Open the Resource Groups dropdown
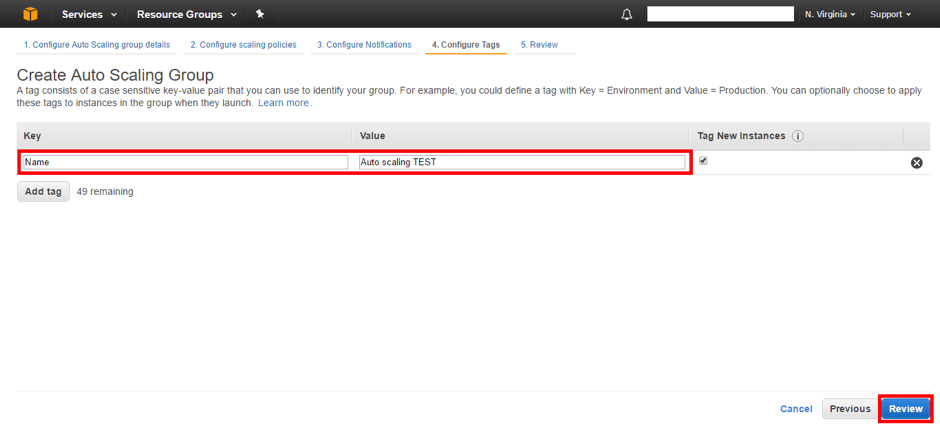Image resolution: width=940 pixels, height=433 pixels. point(187,15)
